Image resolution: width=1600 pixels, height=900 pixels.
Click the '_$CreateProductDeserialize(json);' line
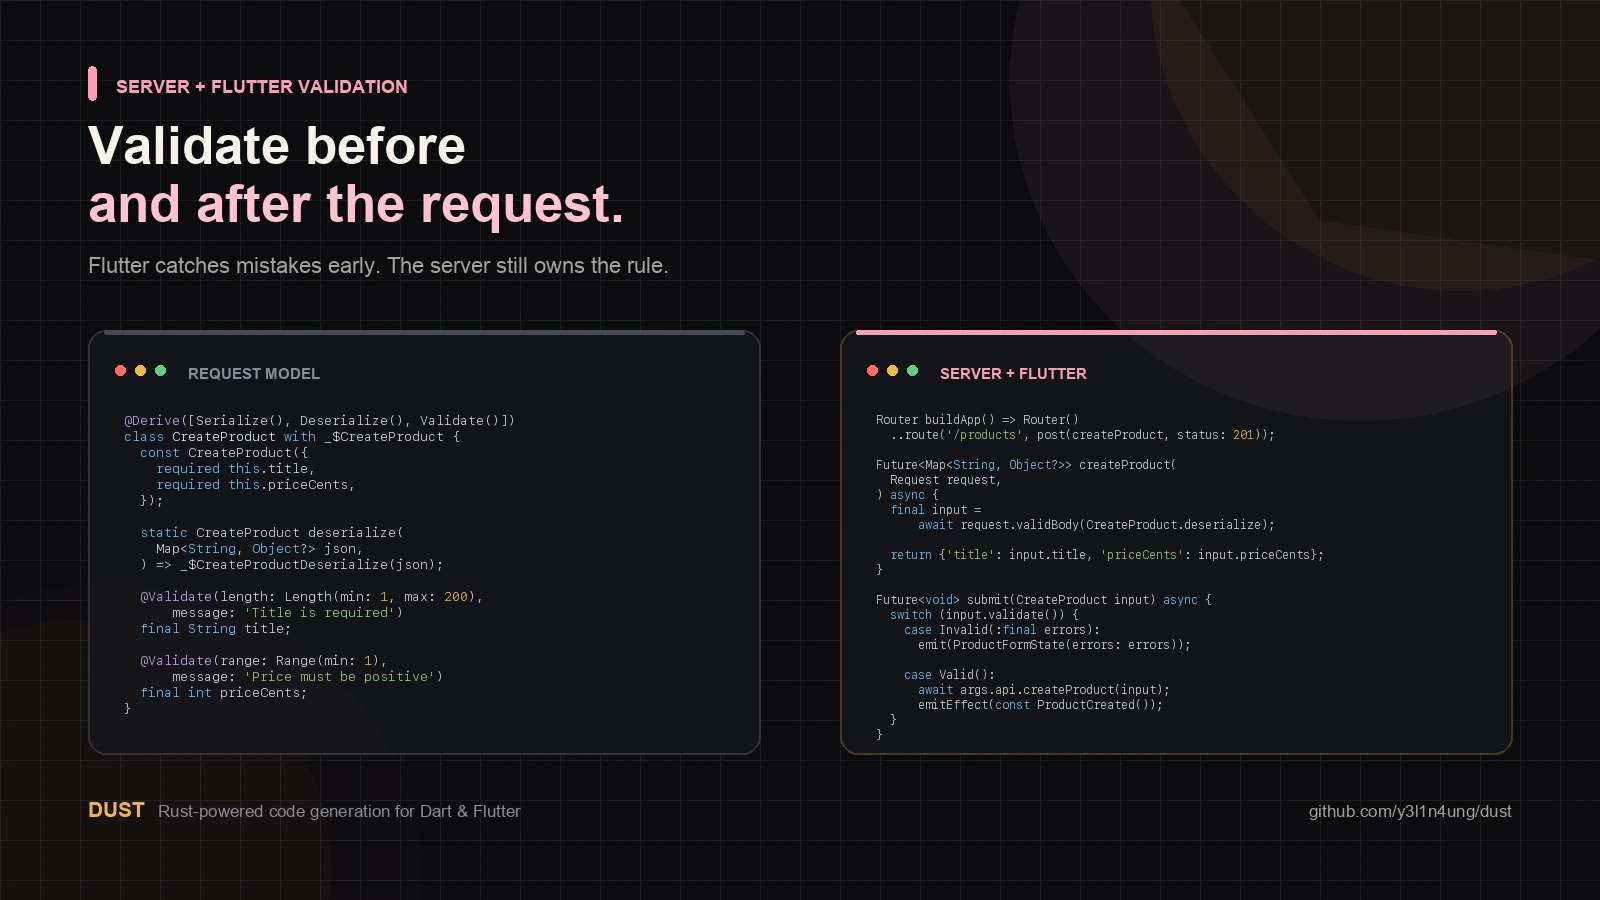(291, 565)
